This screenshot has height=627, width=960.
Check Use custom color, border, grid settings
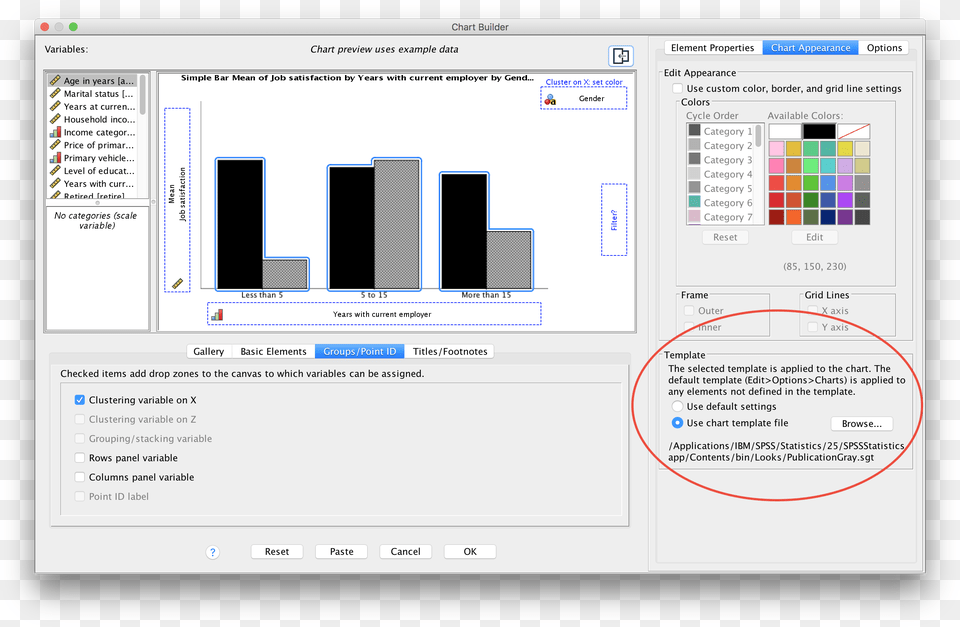coord(678,89)
